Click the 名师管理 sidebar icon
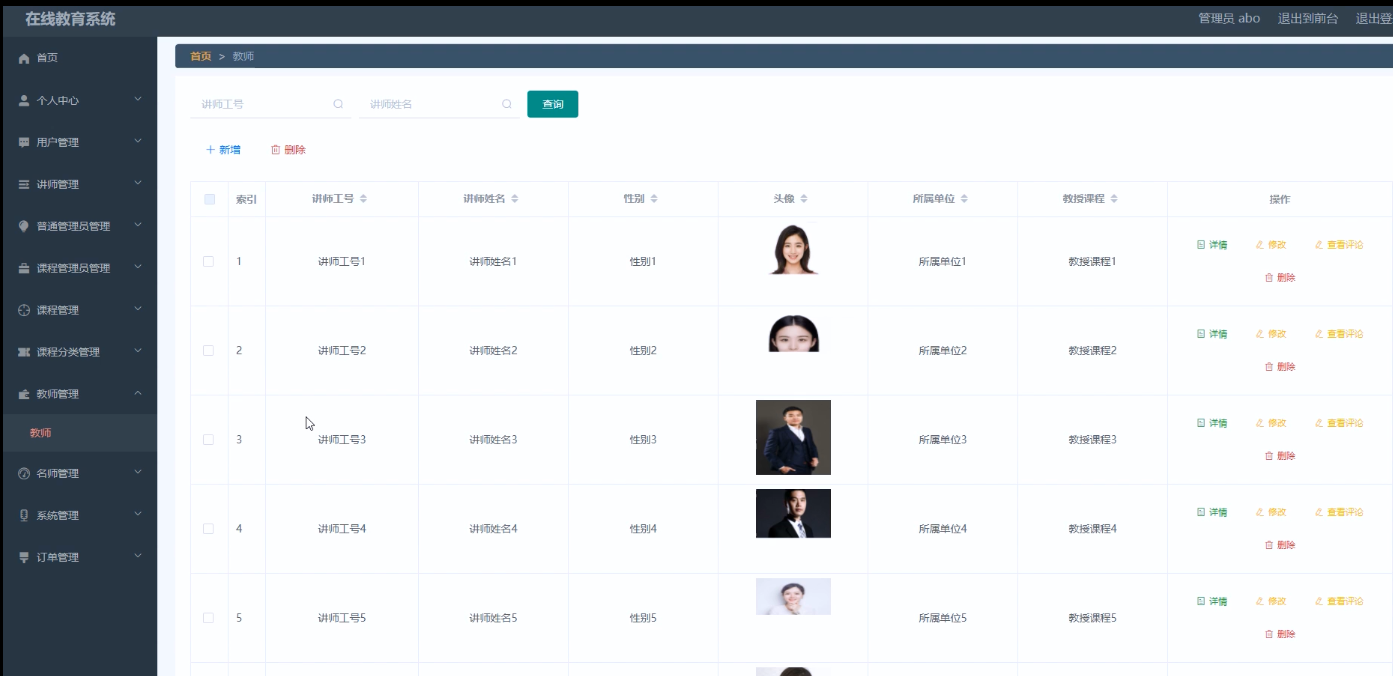This screenshot has height=676, width=1393. pos(24,474)
